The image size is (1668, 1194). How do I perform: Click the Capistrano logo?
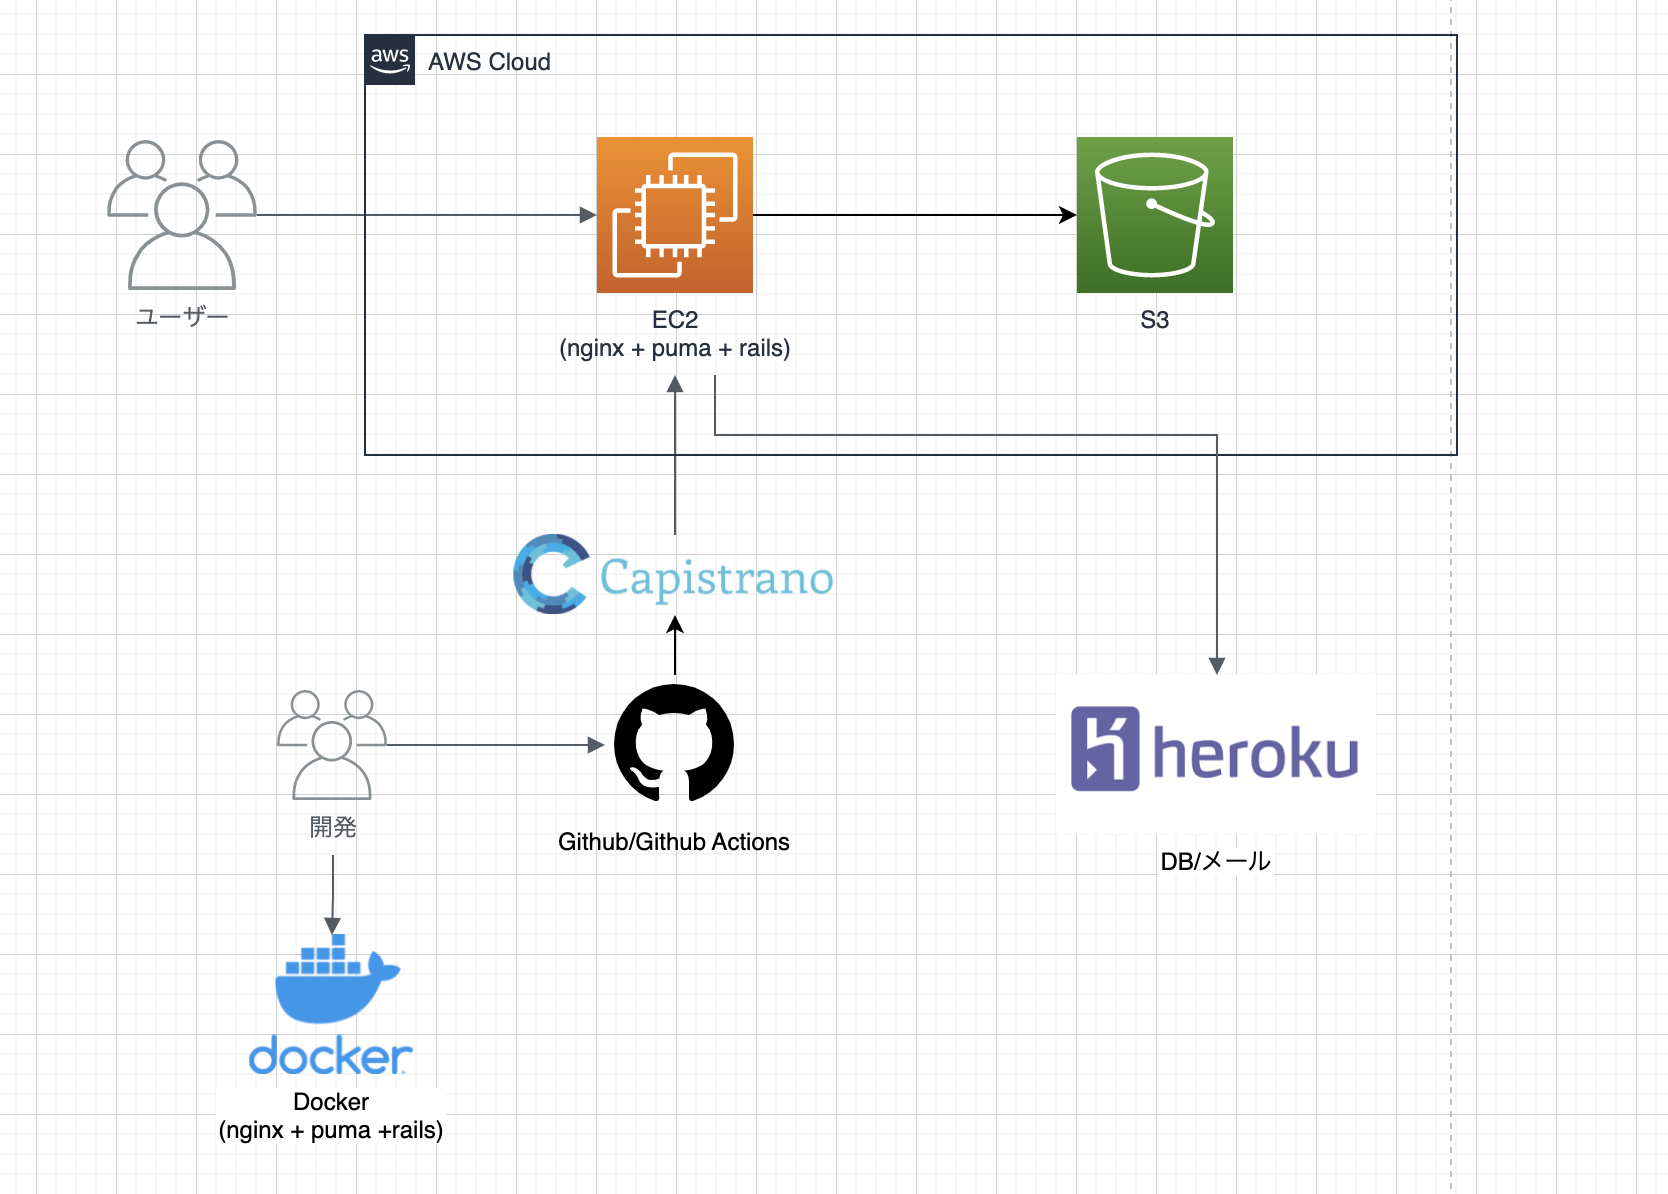672,574
